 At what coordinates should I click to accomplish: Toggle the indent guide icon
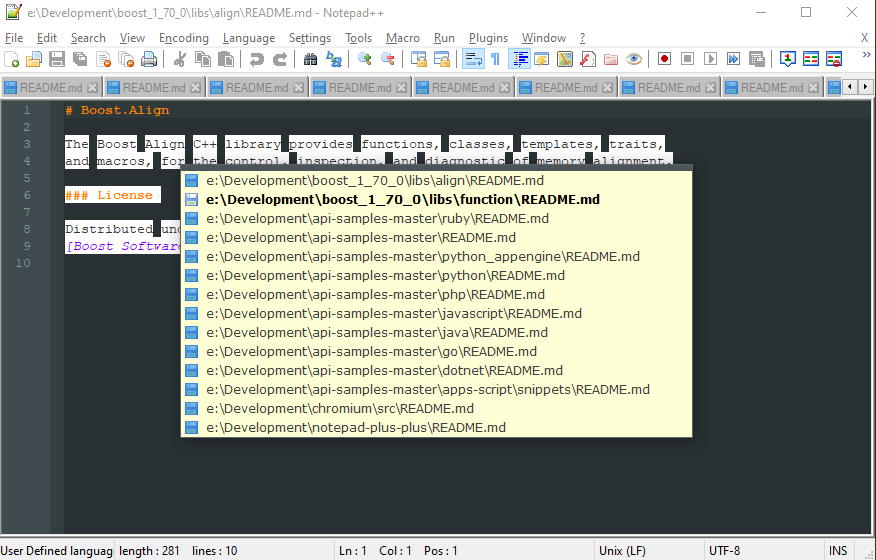coord(519,59)
